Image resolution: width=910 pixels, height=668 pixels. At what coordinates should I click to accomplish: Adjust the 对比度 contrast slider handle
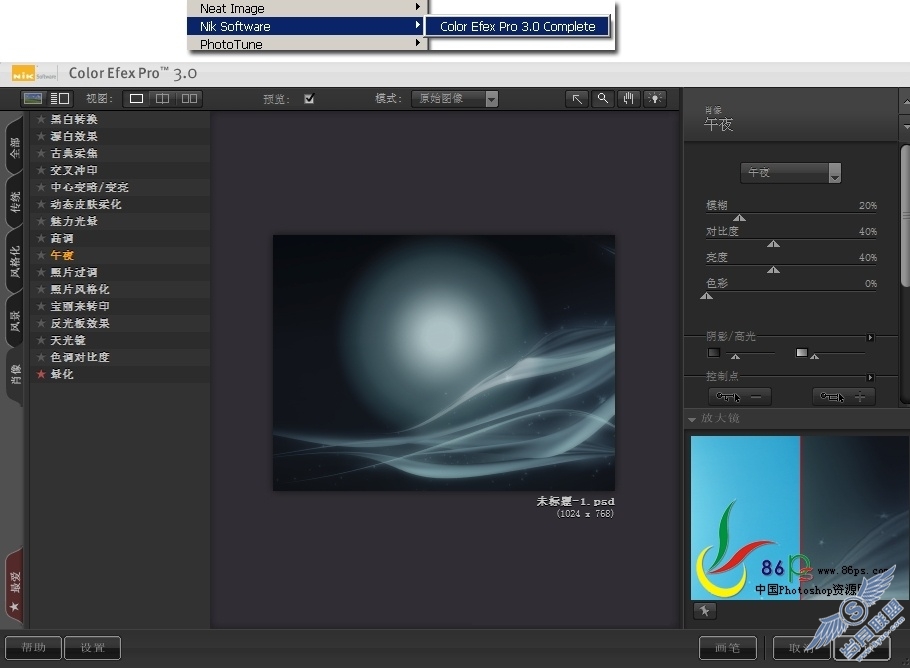point(773,244)
